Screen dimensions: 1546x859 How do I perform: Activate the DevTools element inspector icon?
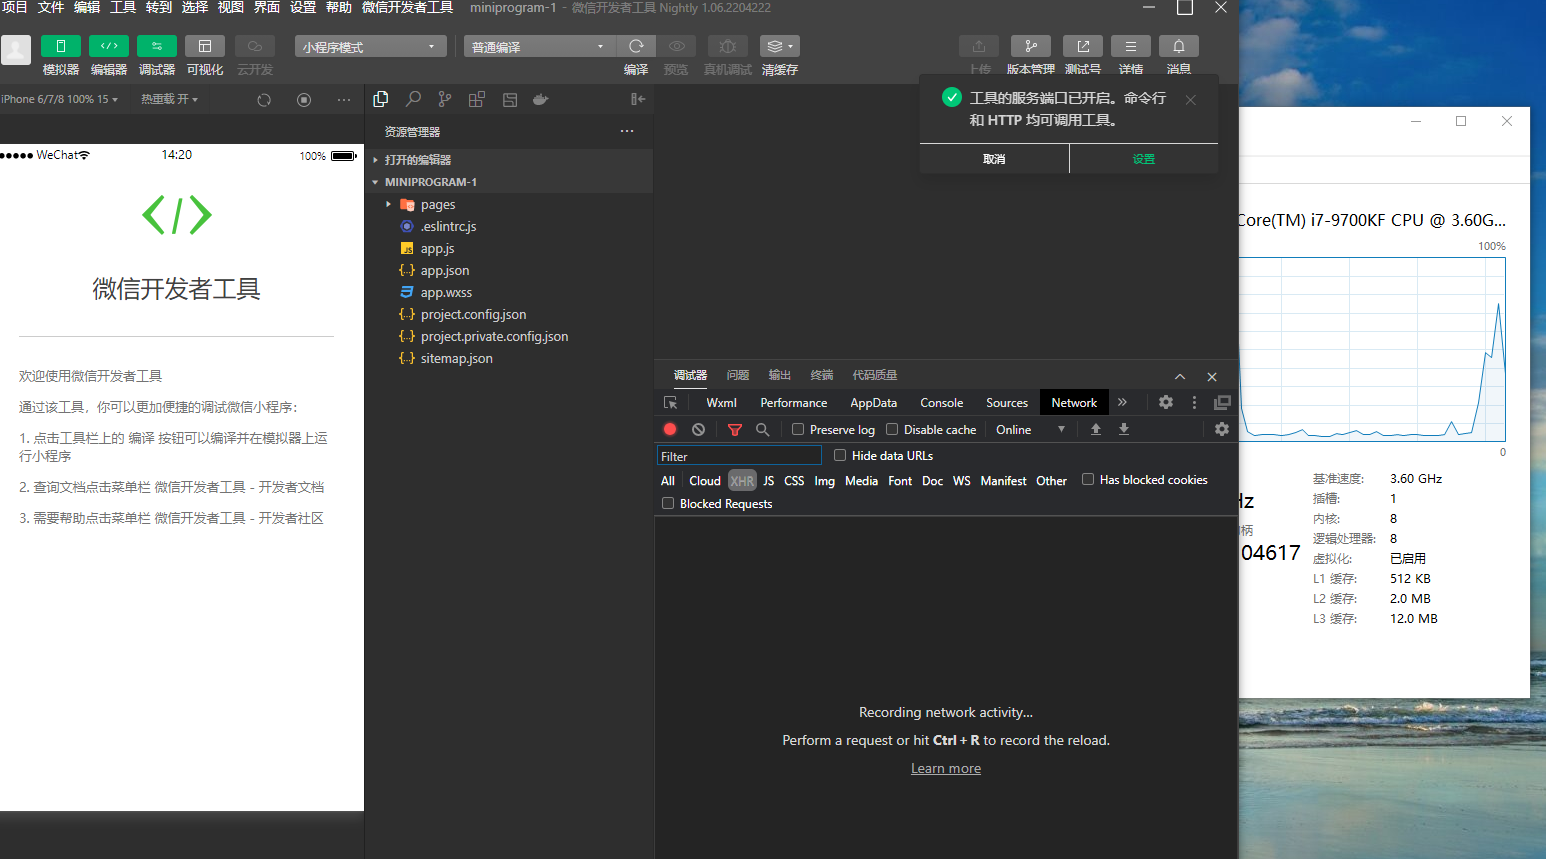click(671, 402)
